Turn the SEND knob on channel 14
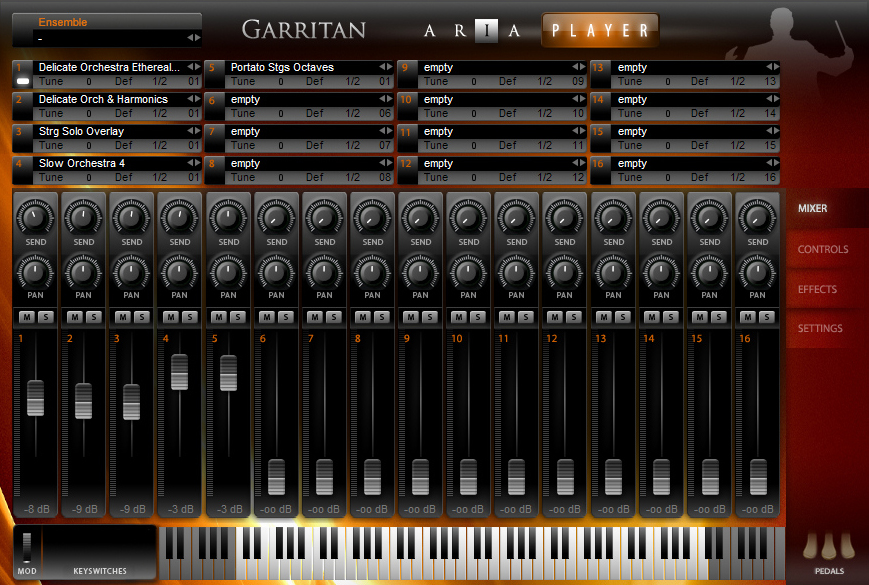 661,217
